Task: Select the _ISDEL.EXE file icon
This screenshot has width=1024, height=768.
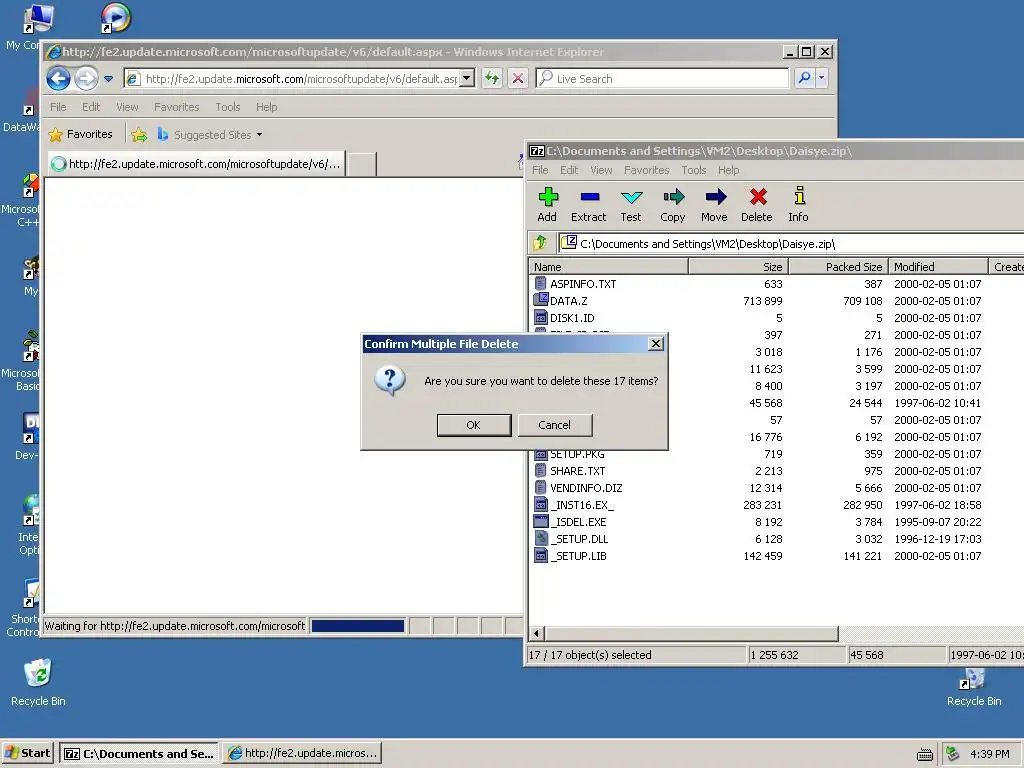Action: click(540, 521)
